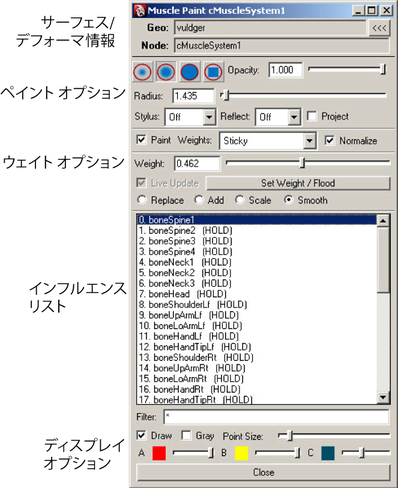Select the soft falloff brush profile icon
The width and height of the screenshot is (398, 488).
click(x=143, y=72)
